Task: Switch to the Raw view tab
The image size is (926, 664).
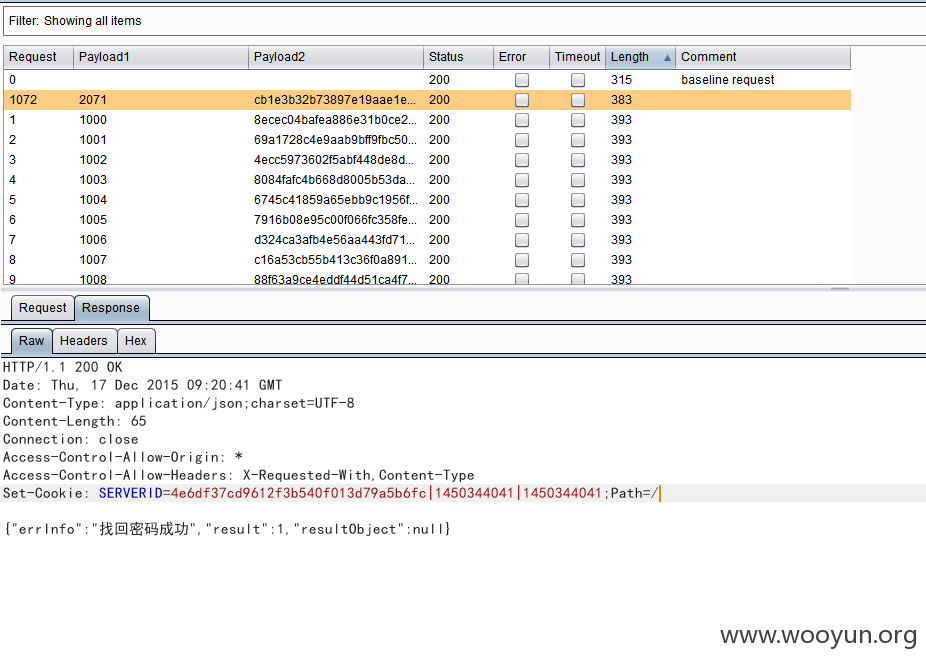Action: [x=31, y=341]
